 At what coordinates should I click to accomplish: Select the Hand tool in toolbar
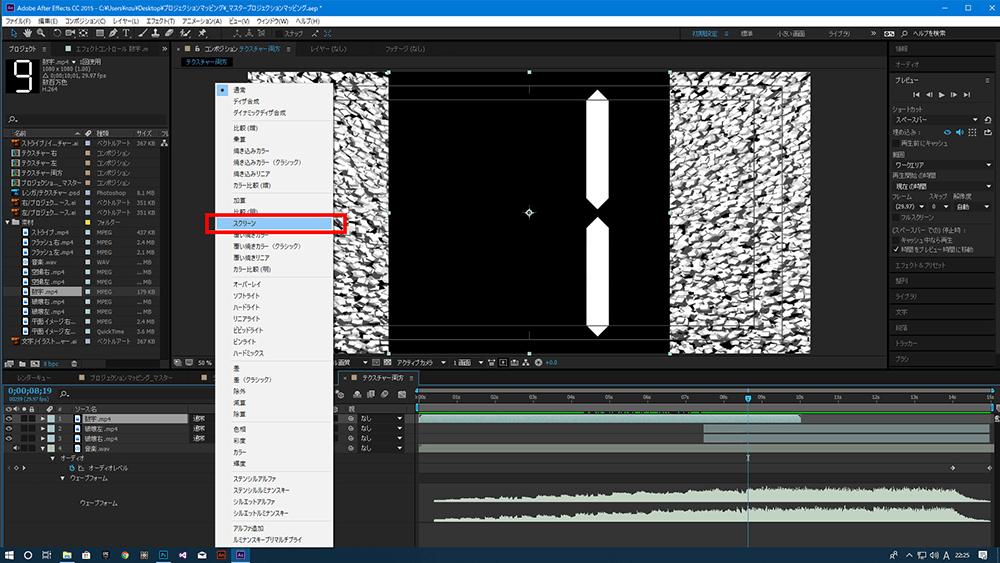click(x=26, y=33)
